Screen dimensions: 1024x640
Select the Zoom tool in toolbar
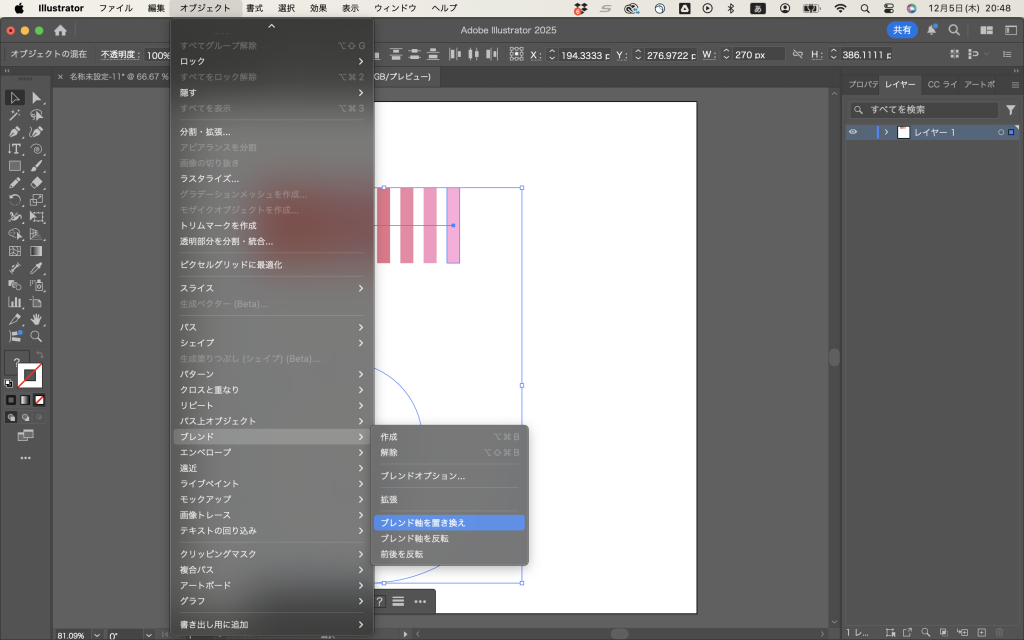coord(37,337)
